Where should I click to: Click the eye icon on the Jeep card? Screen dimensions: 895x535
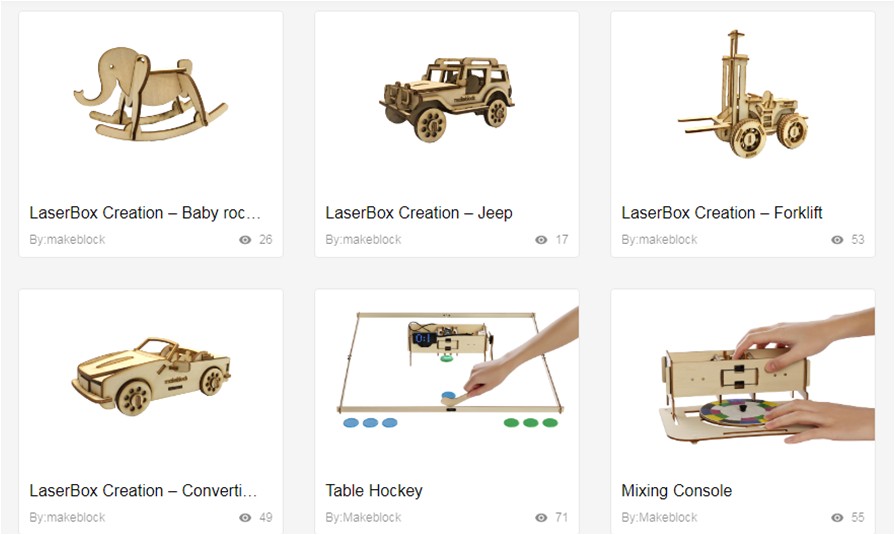point(541,240)
